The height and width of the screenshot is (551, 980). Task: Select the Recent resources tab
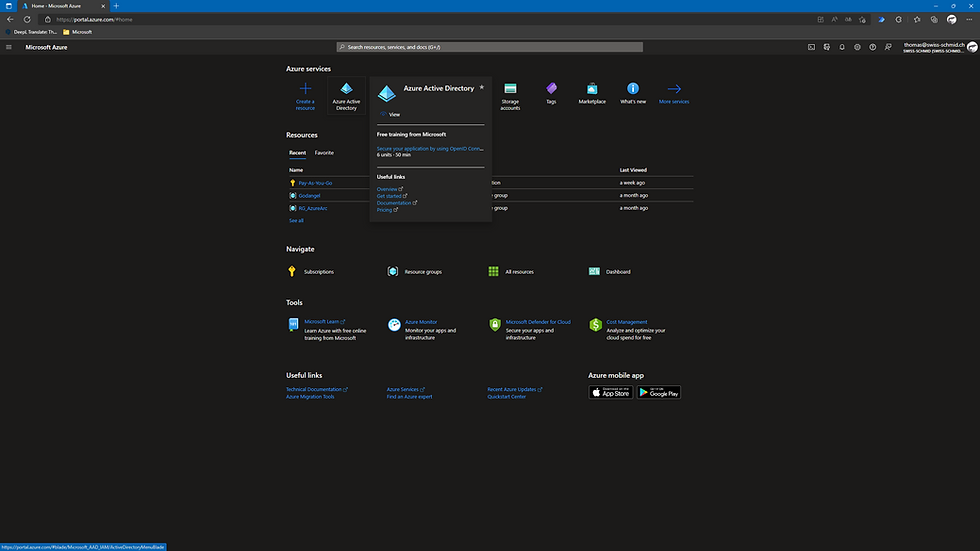pyautogui.click(x=298, y=152)
